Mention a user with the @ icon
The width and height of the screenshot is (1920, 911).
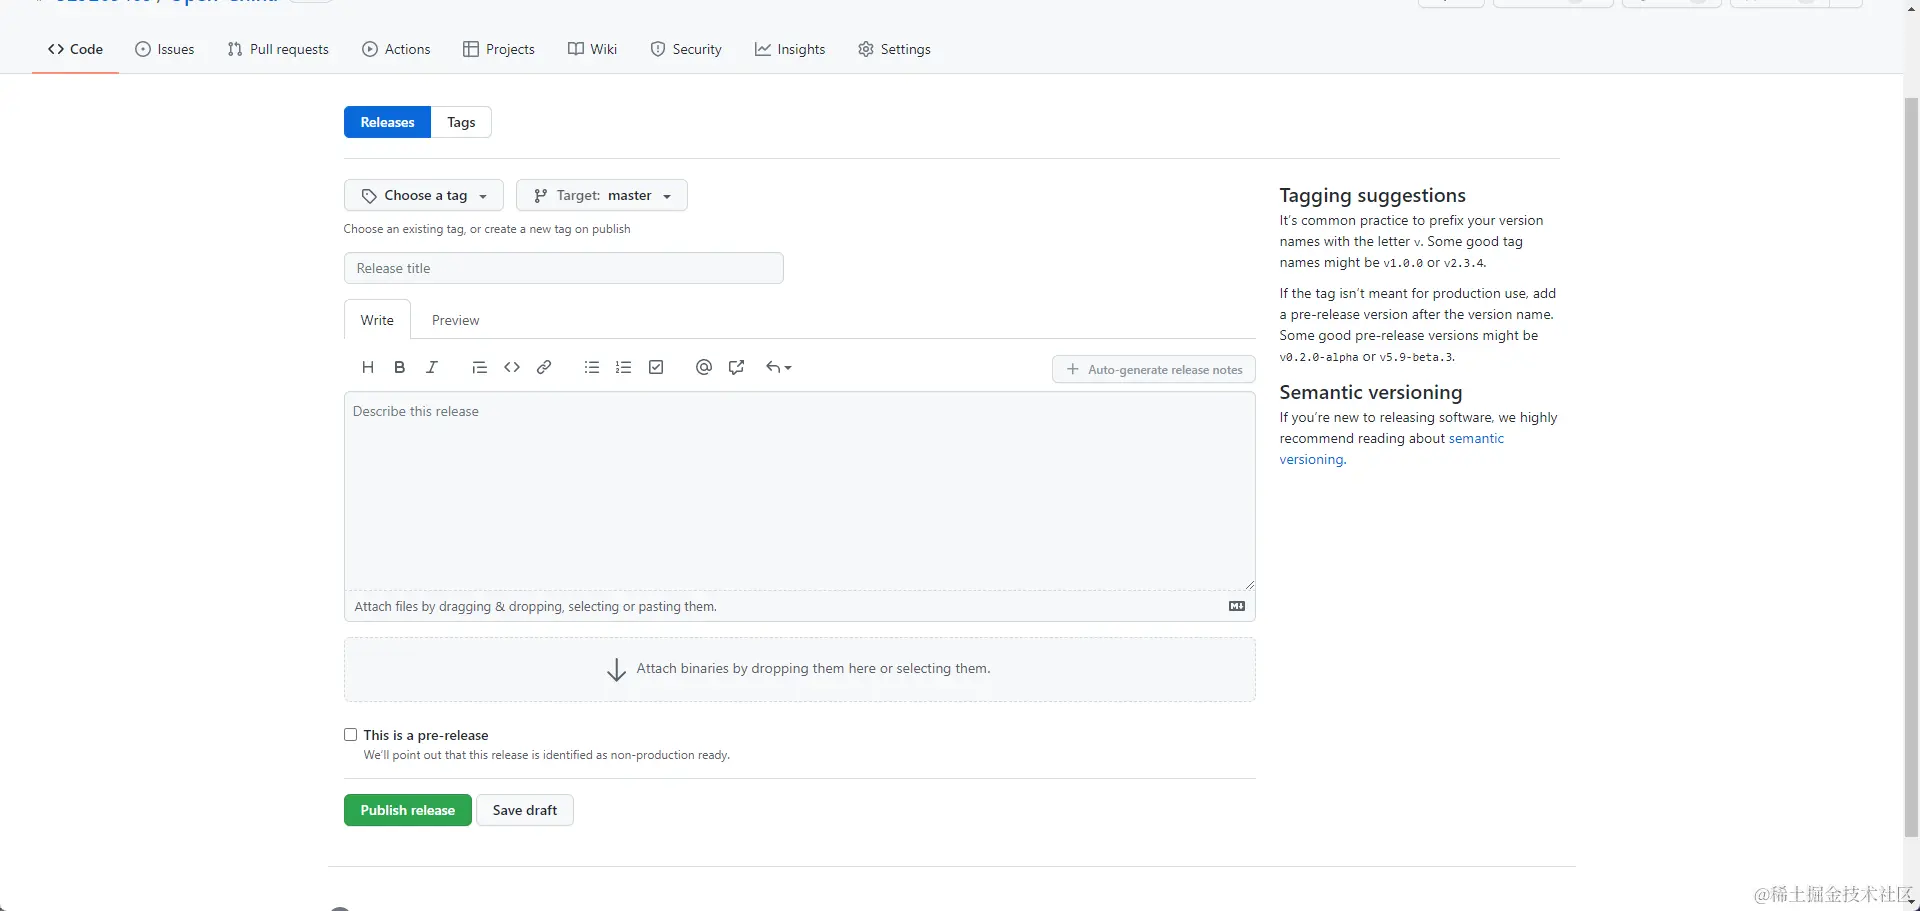(704, 367)
